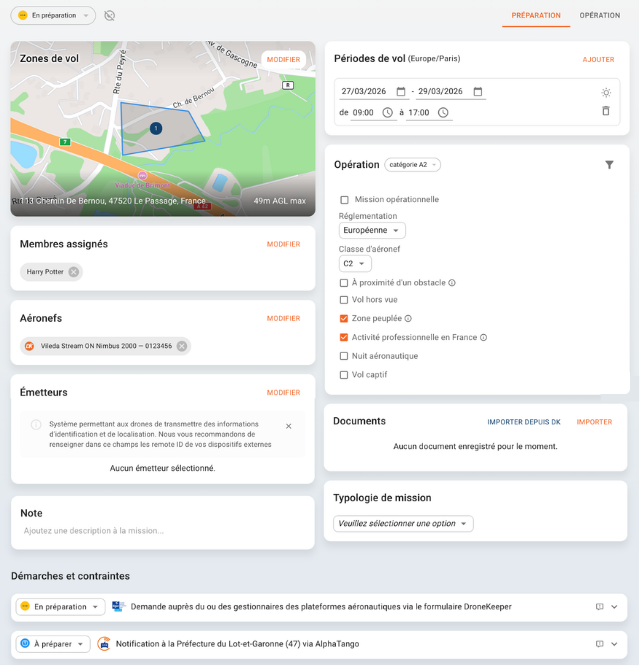The height and width of the screenshot is (666, 640).
Task: Tick the Vol hors vue checkbox
Action: (x=345, y=299)
